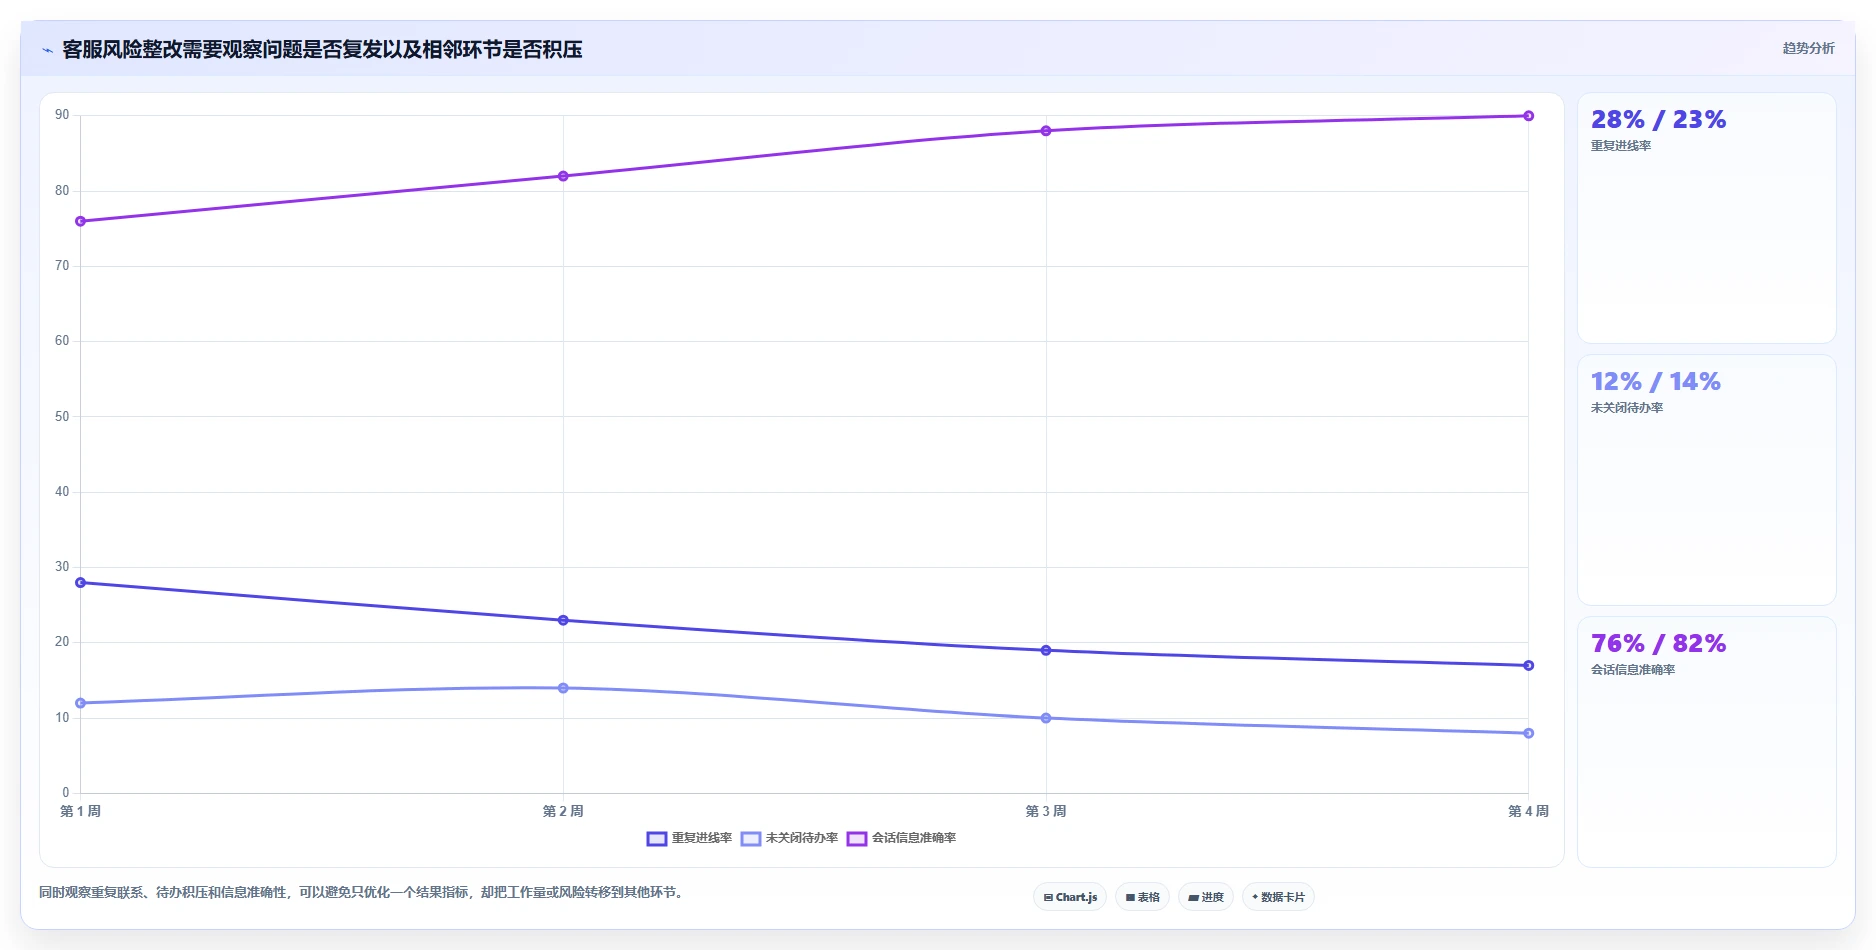The width and height of the screenshot is (1876, 950).
Task: Click 会话信息准确率 data point at 第 1 周
Action: tap(81, 221)
